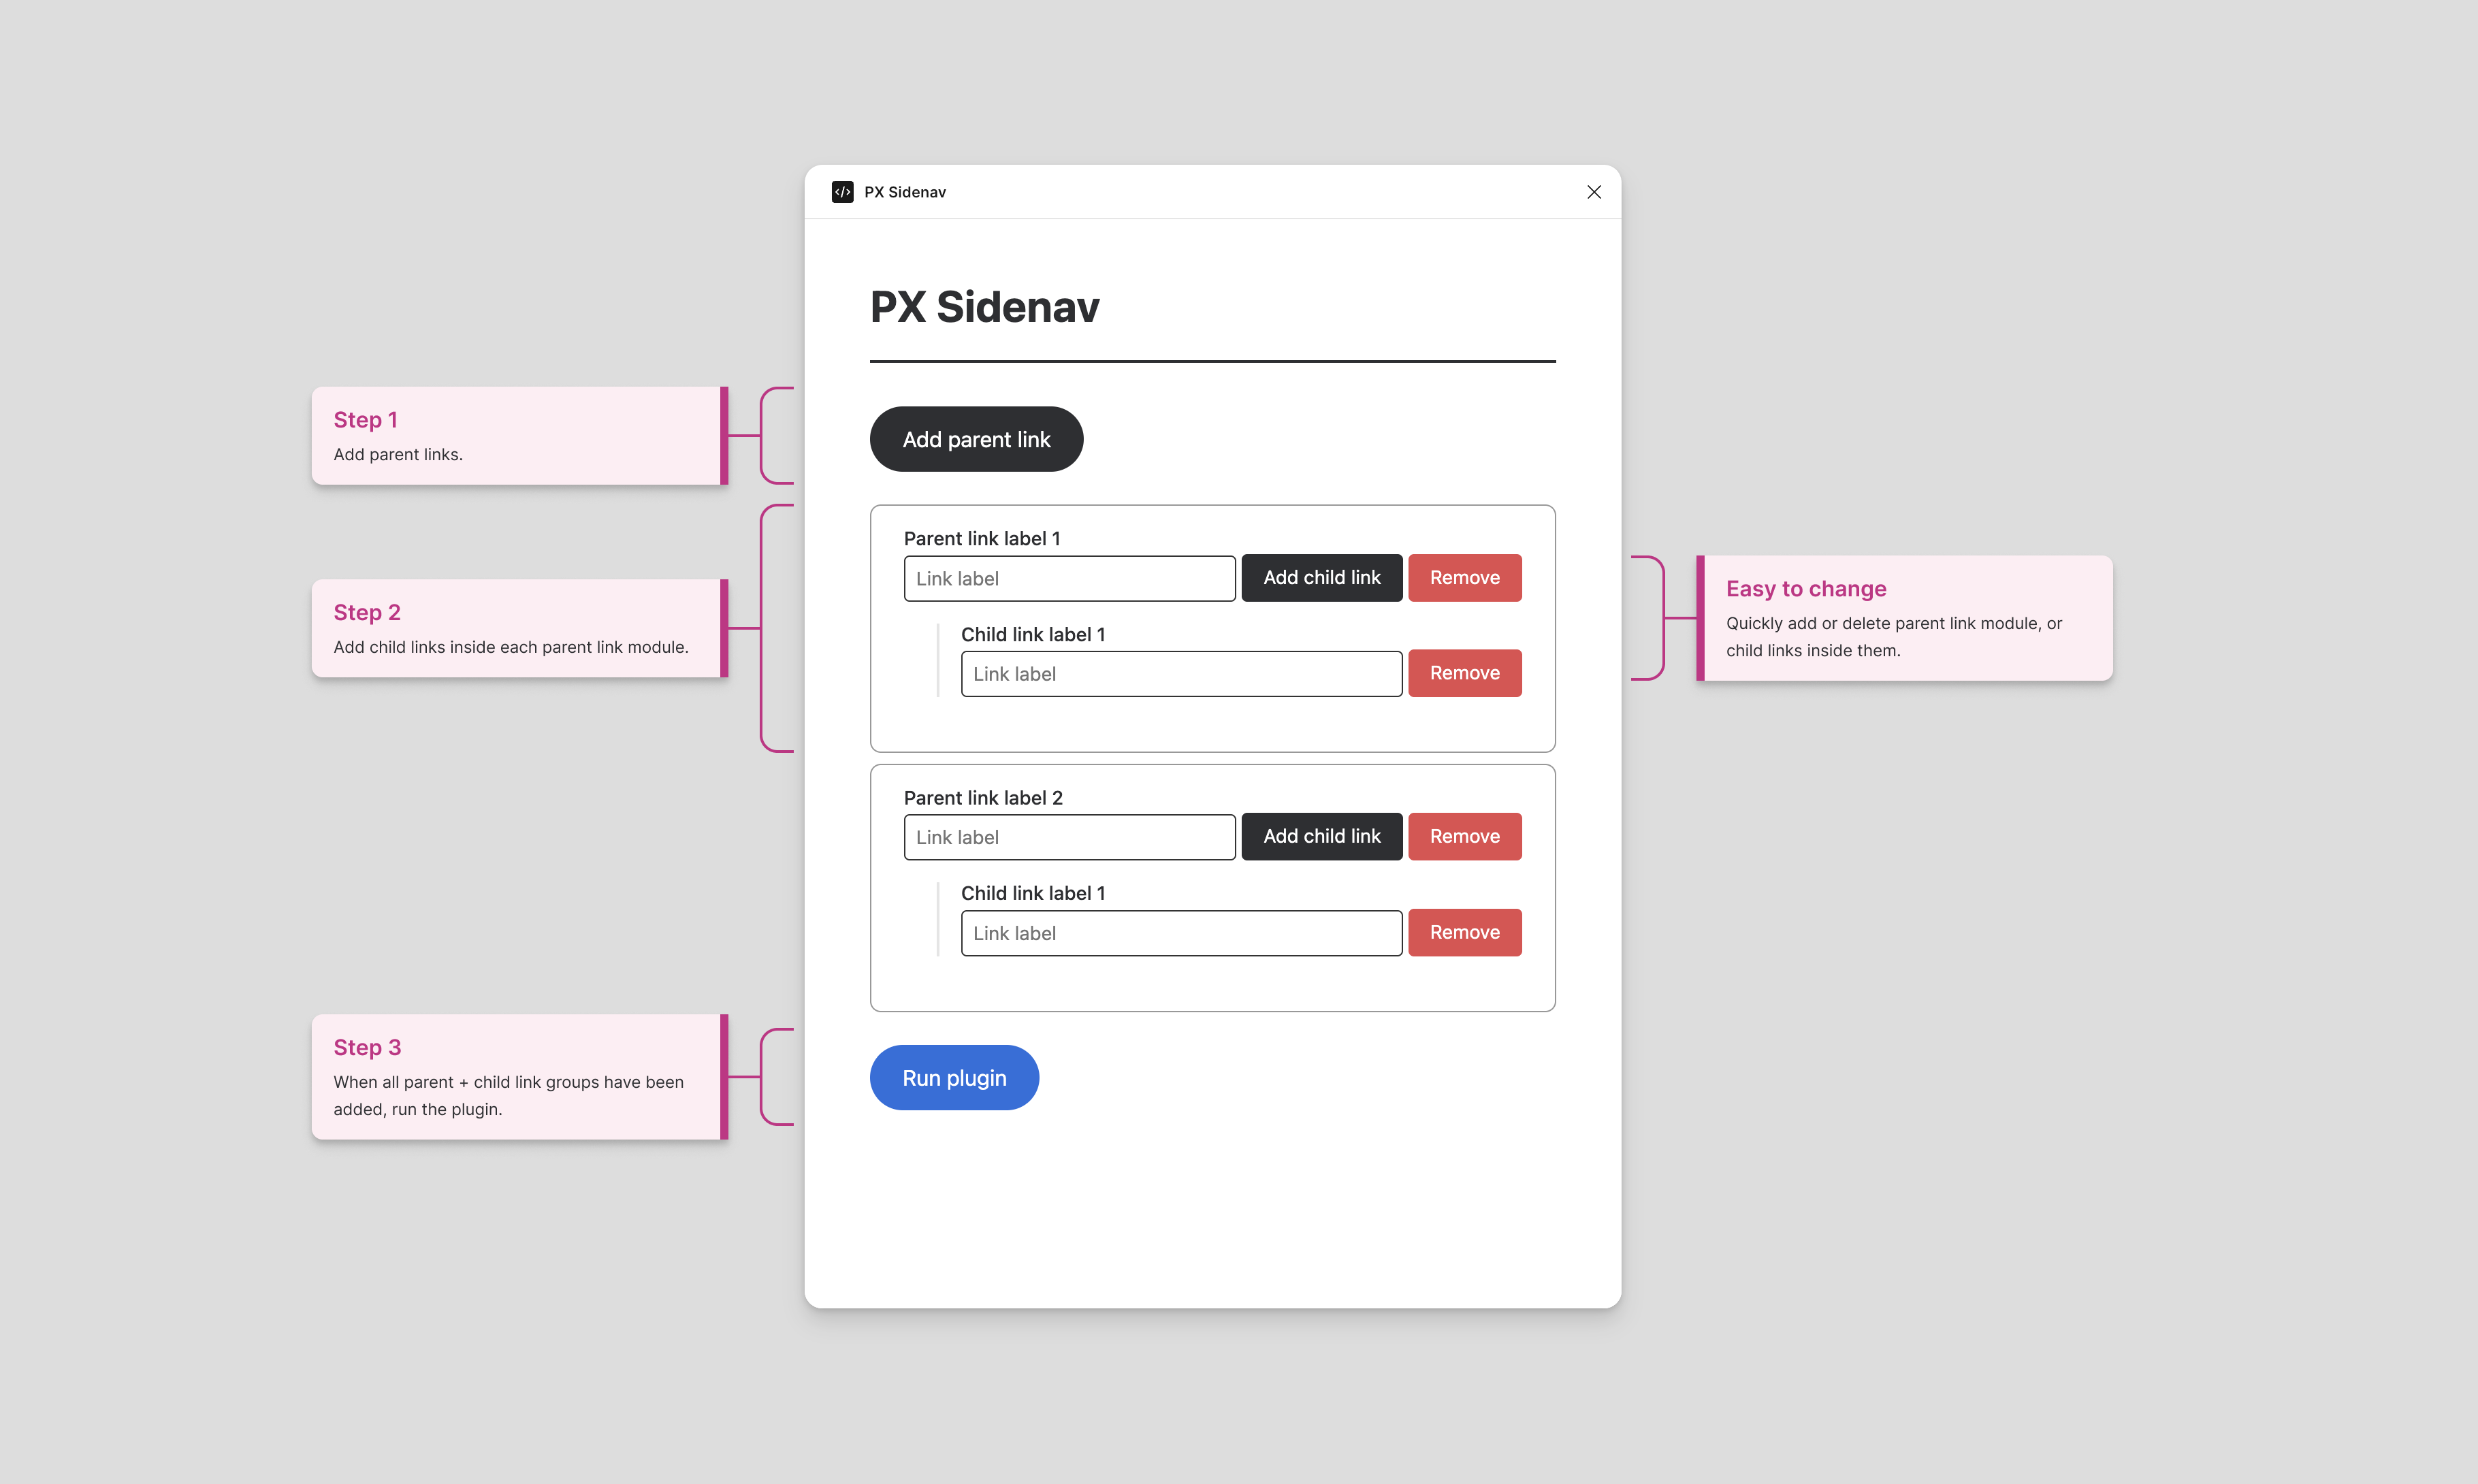Remove parent link 2 module
Viewport: 2478px width, 1484px height.
tap(1464, 836)
